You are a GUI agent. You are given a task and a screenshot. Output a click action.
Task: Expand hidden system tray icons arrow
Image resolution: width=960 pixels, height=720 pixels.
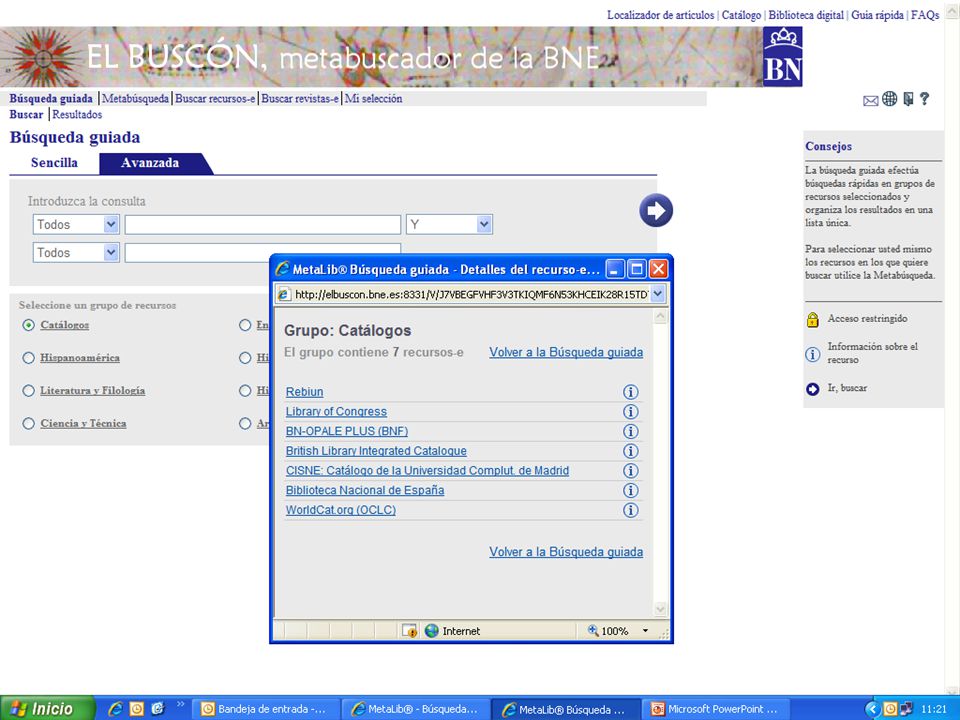pos(872,709)
